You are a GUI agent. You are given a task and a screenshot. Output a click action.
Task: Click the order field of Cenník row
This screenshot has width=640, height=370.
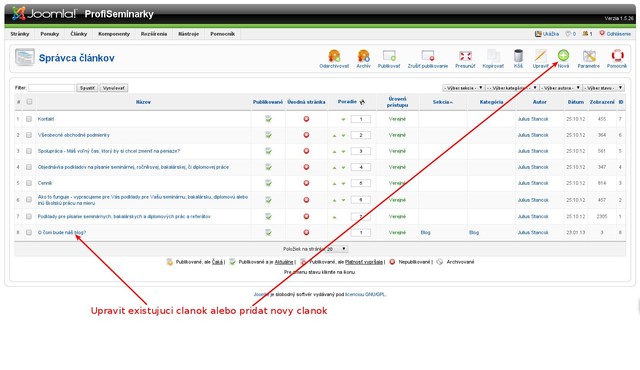pos(361,183)
